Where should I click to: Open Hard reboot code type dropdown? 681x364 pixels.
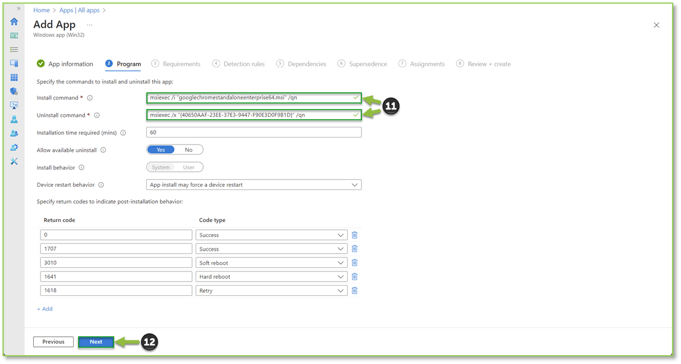click(x=271, y=277)
